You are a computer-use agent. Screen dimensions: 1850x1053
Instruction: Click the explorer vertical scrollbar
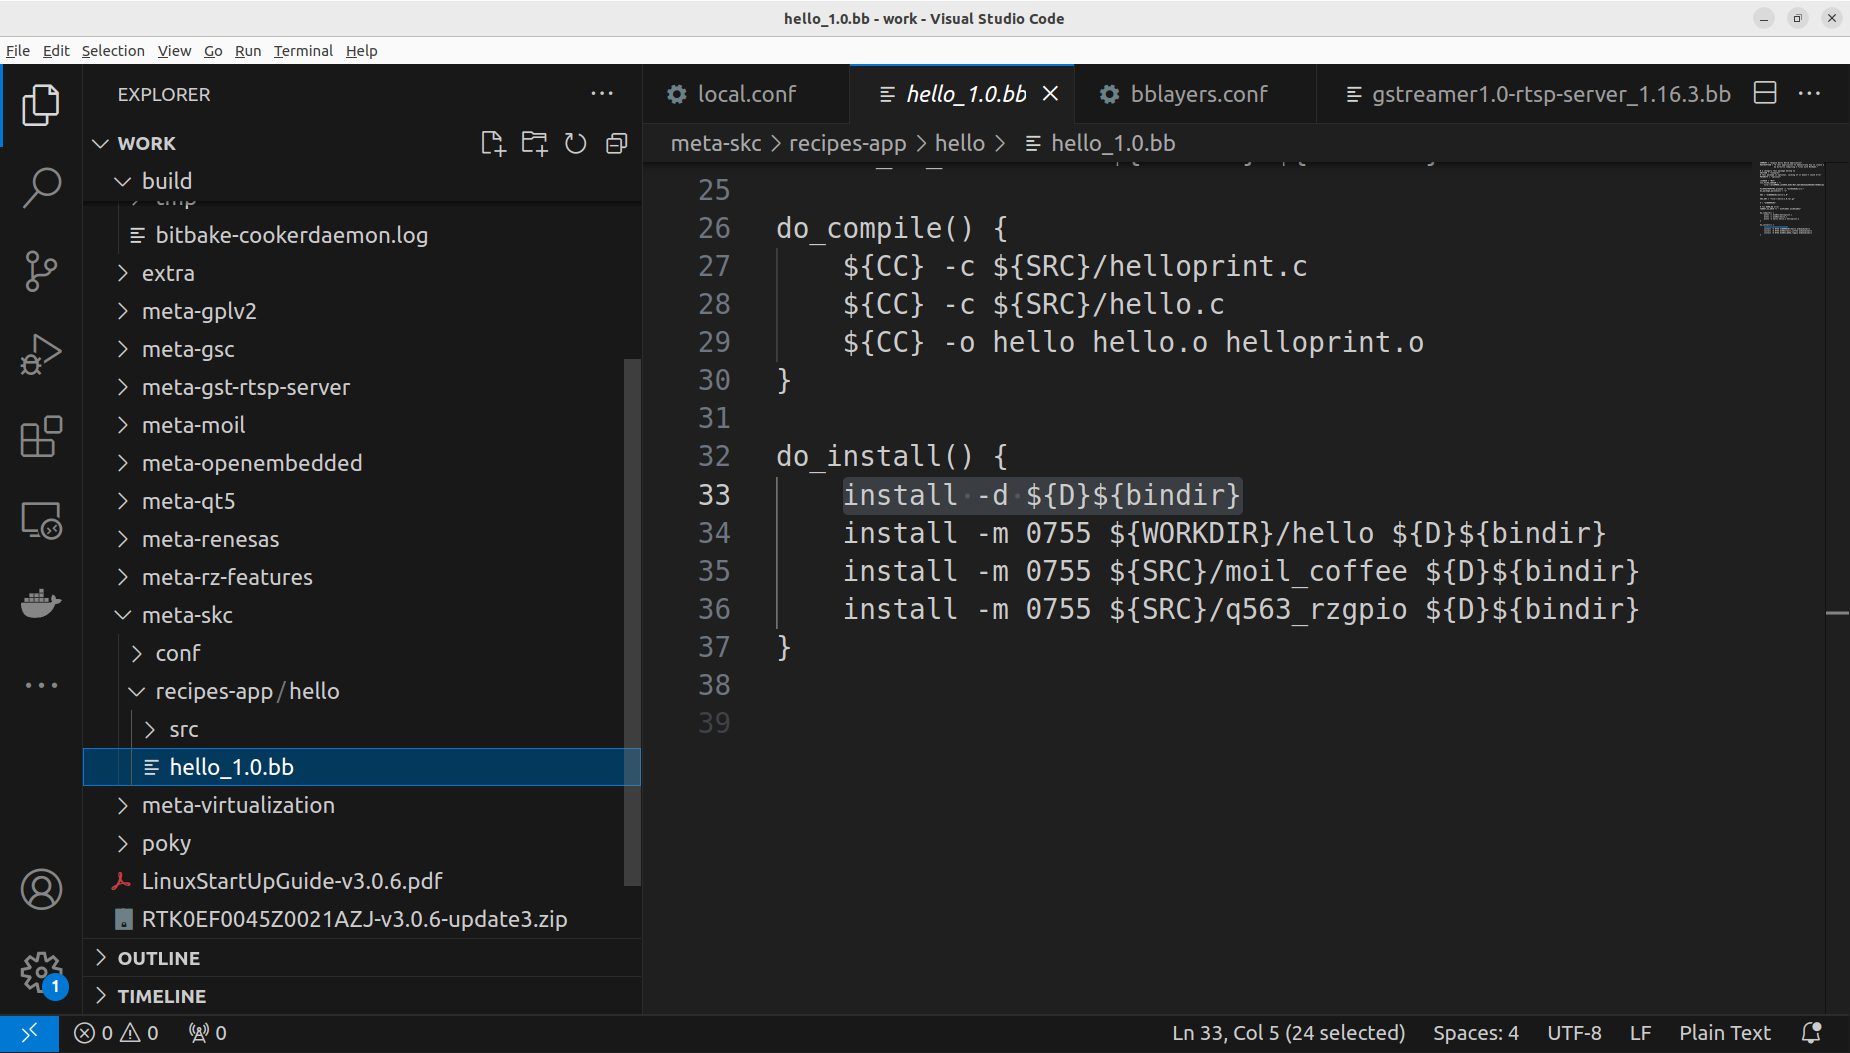[631, 620]
